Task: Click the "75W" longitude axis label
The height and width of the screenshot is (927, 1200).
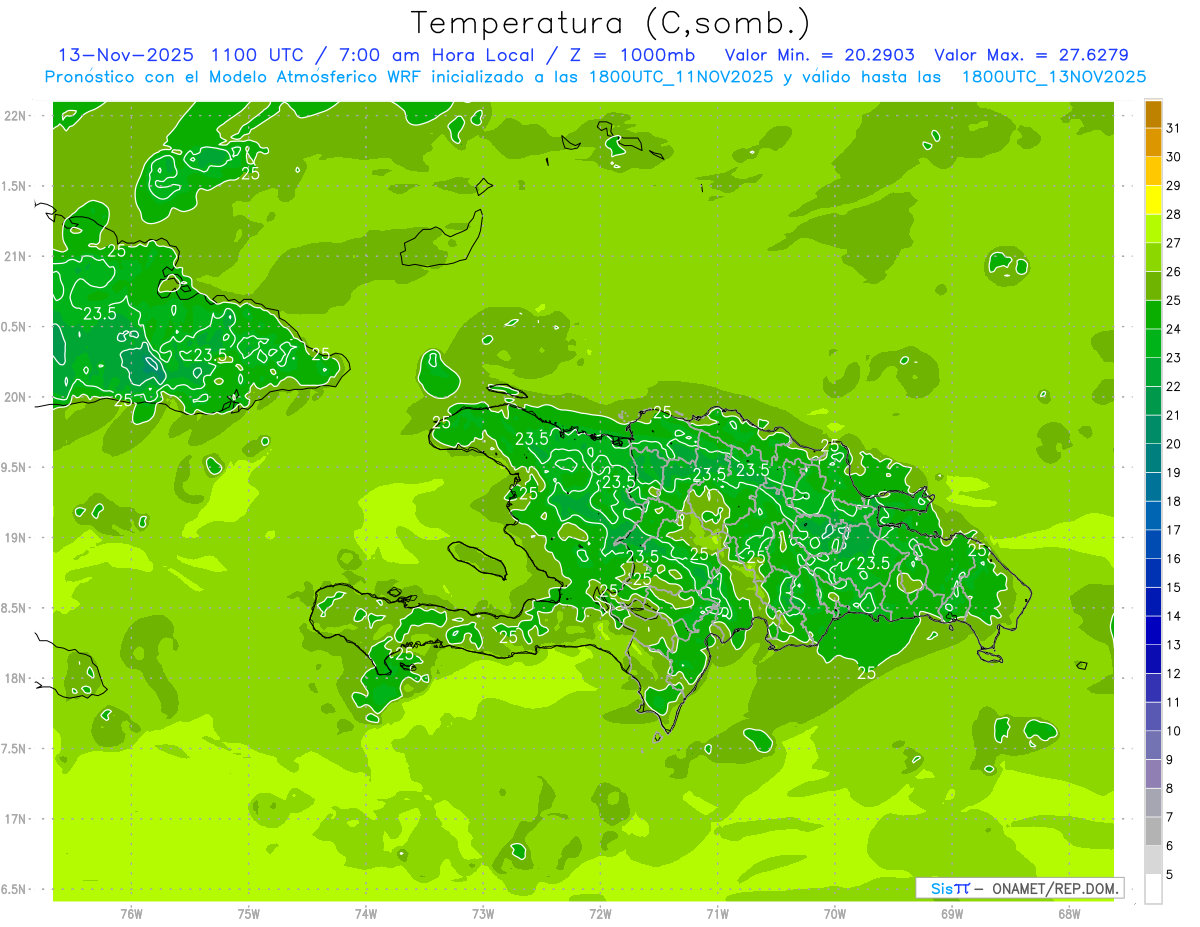Action: coord(248,913)
